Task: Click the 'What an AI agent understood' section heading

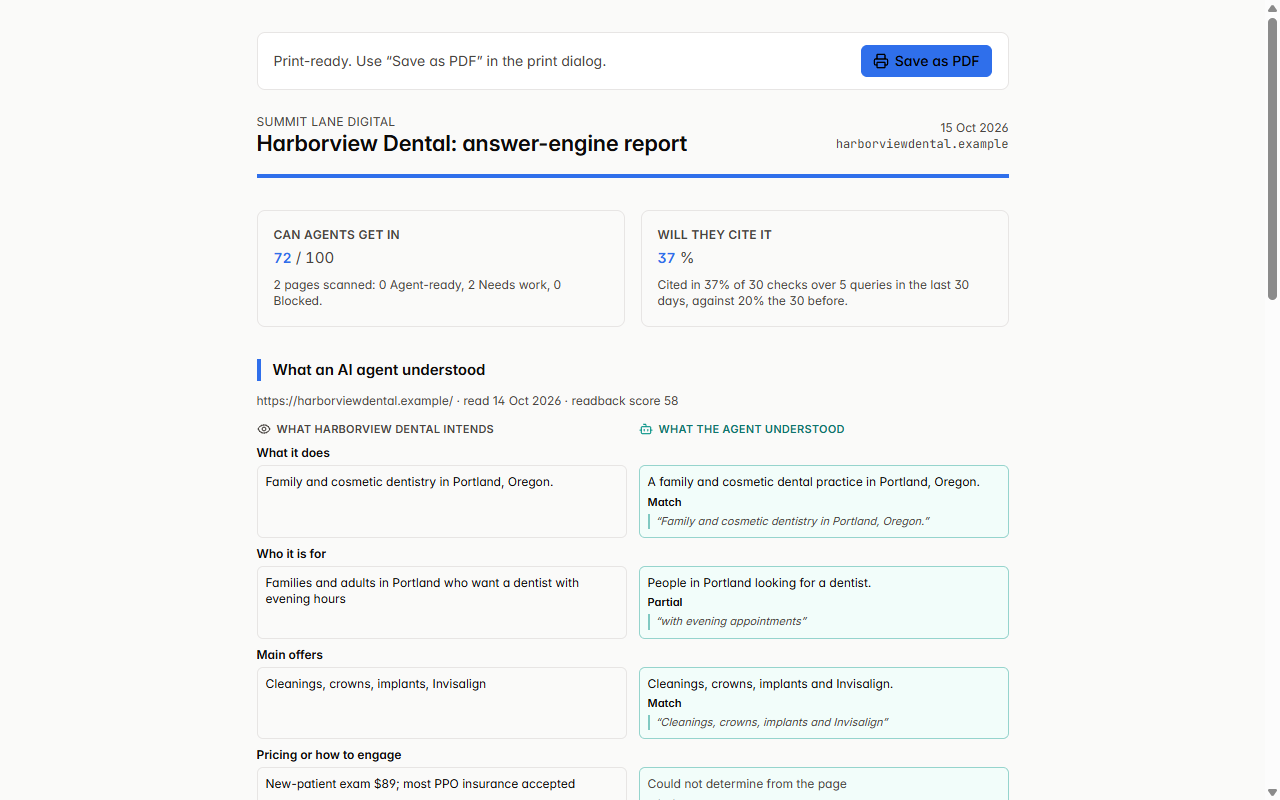Action: [x=379, y=370]
